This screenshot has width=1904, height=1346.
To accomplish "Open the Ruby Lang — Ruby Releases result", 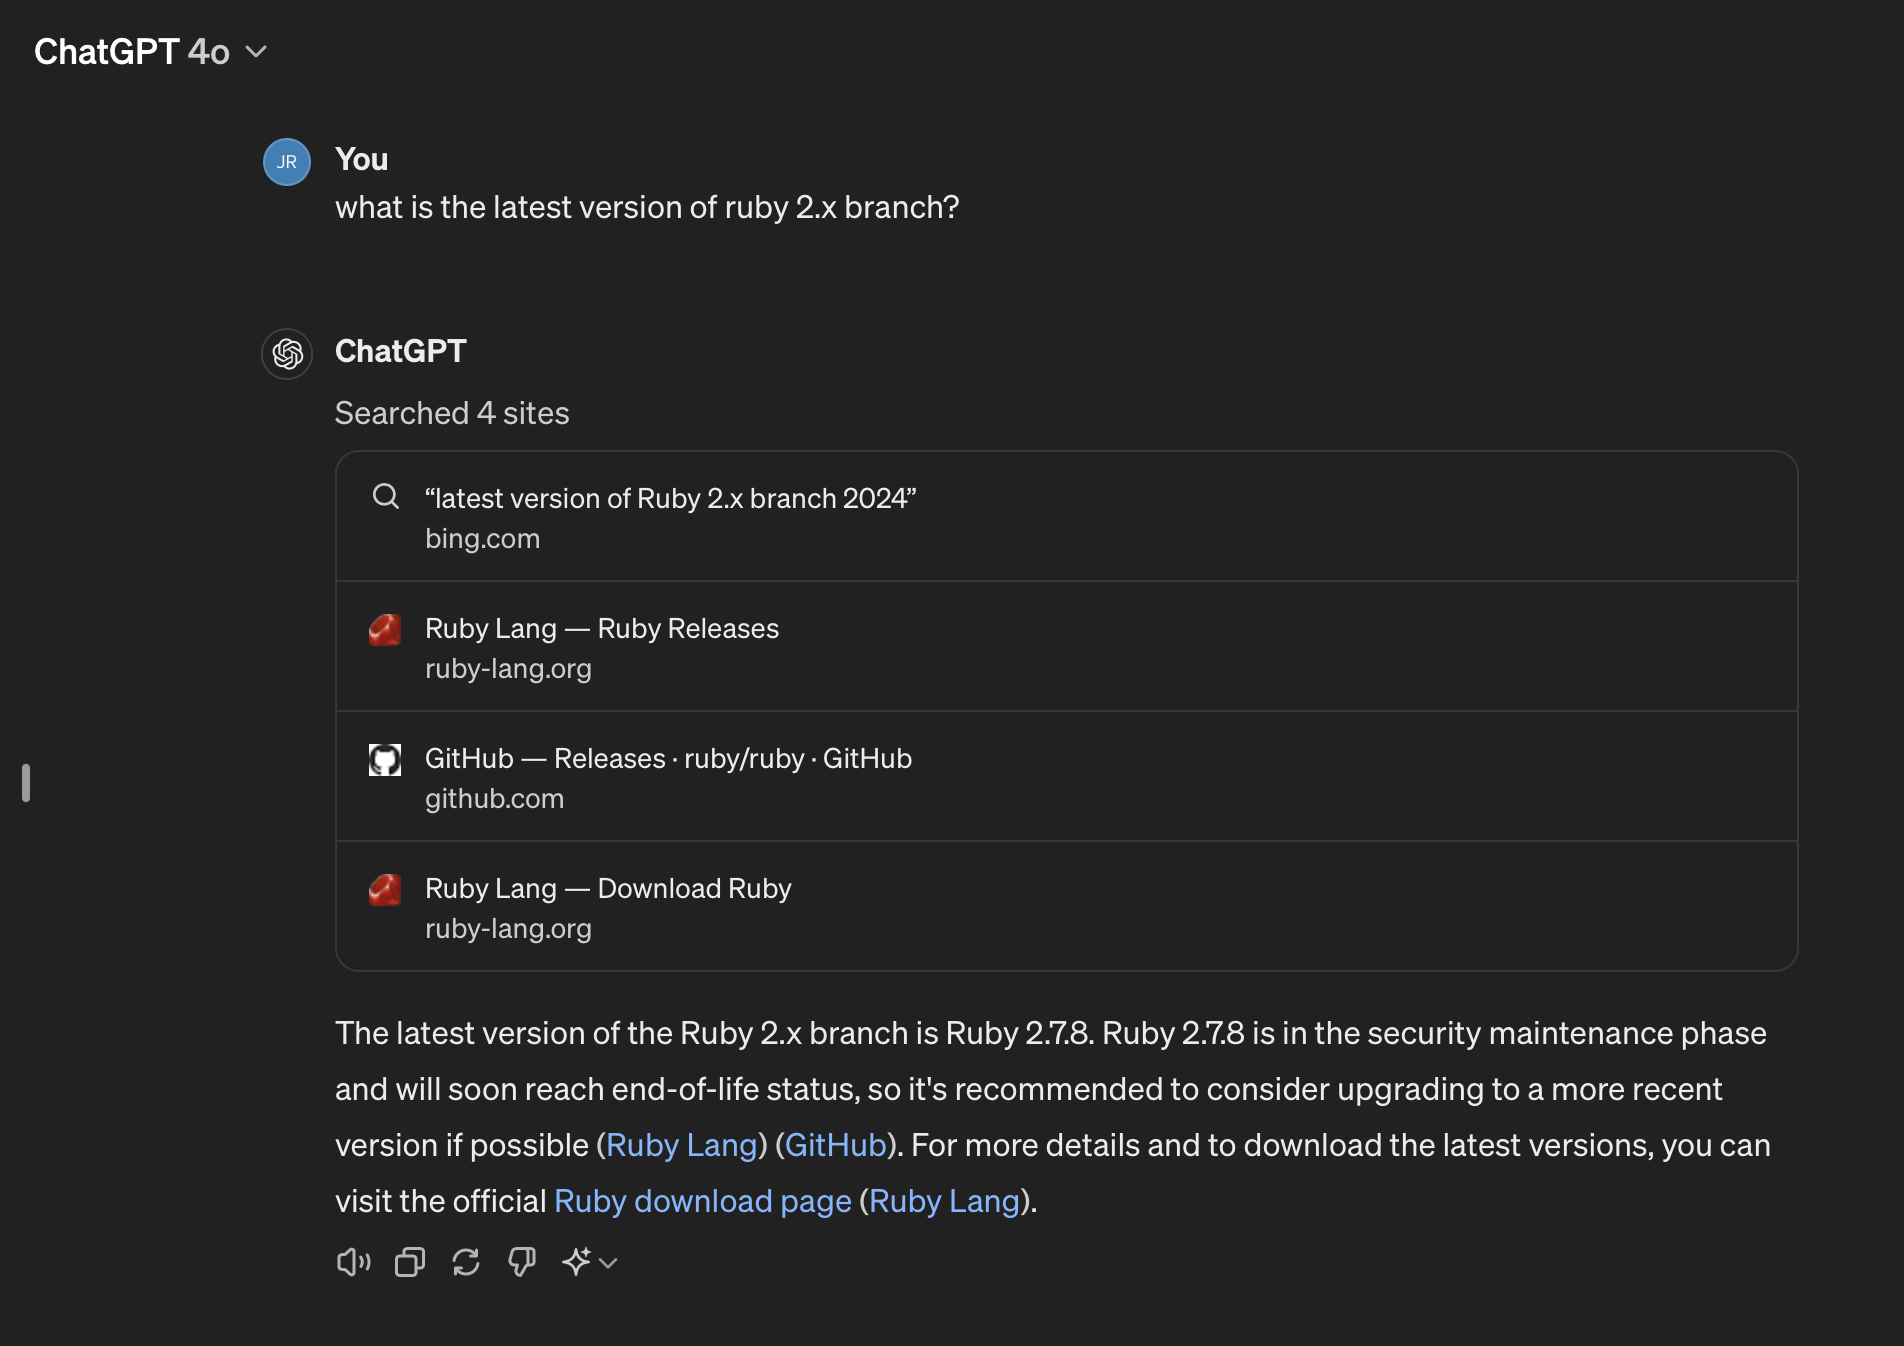I will pyautogui.click(x=1067, y=647).
